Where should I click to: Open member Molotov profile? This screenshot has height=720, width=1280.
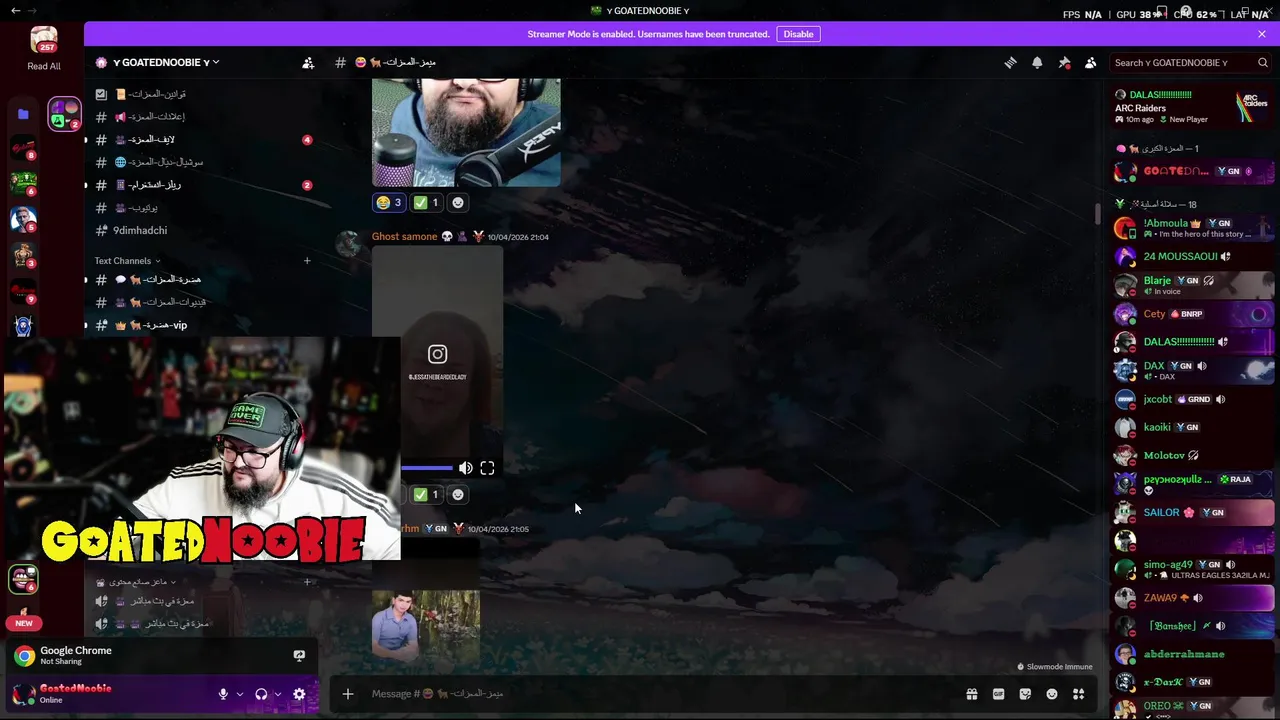point(1192,456)
